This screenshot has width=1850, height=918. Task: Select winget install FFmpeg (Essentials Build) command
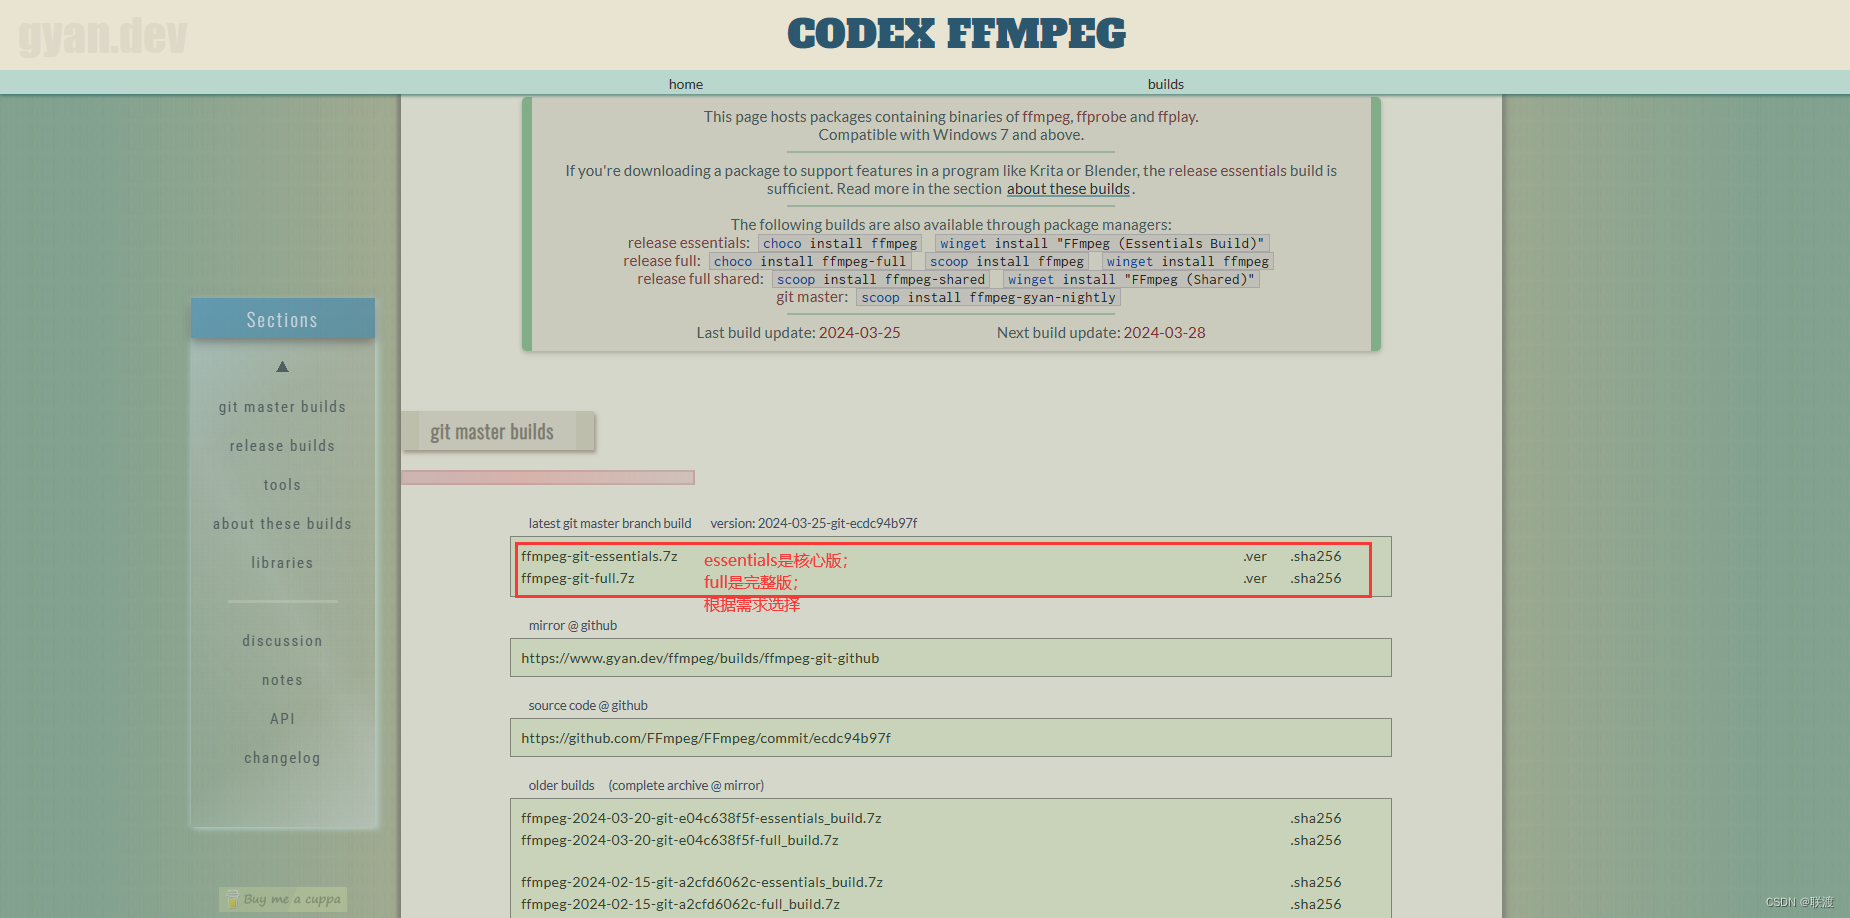click(x=1102, y=243)
